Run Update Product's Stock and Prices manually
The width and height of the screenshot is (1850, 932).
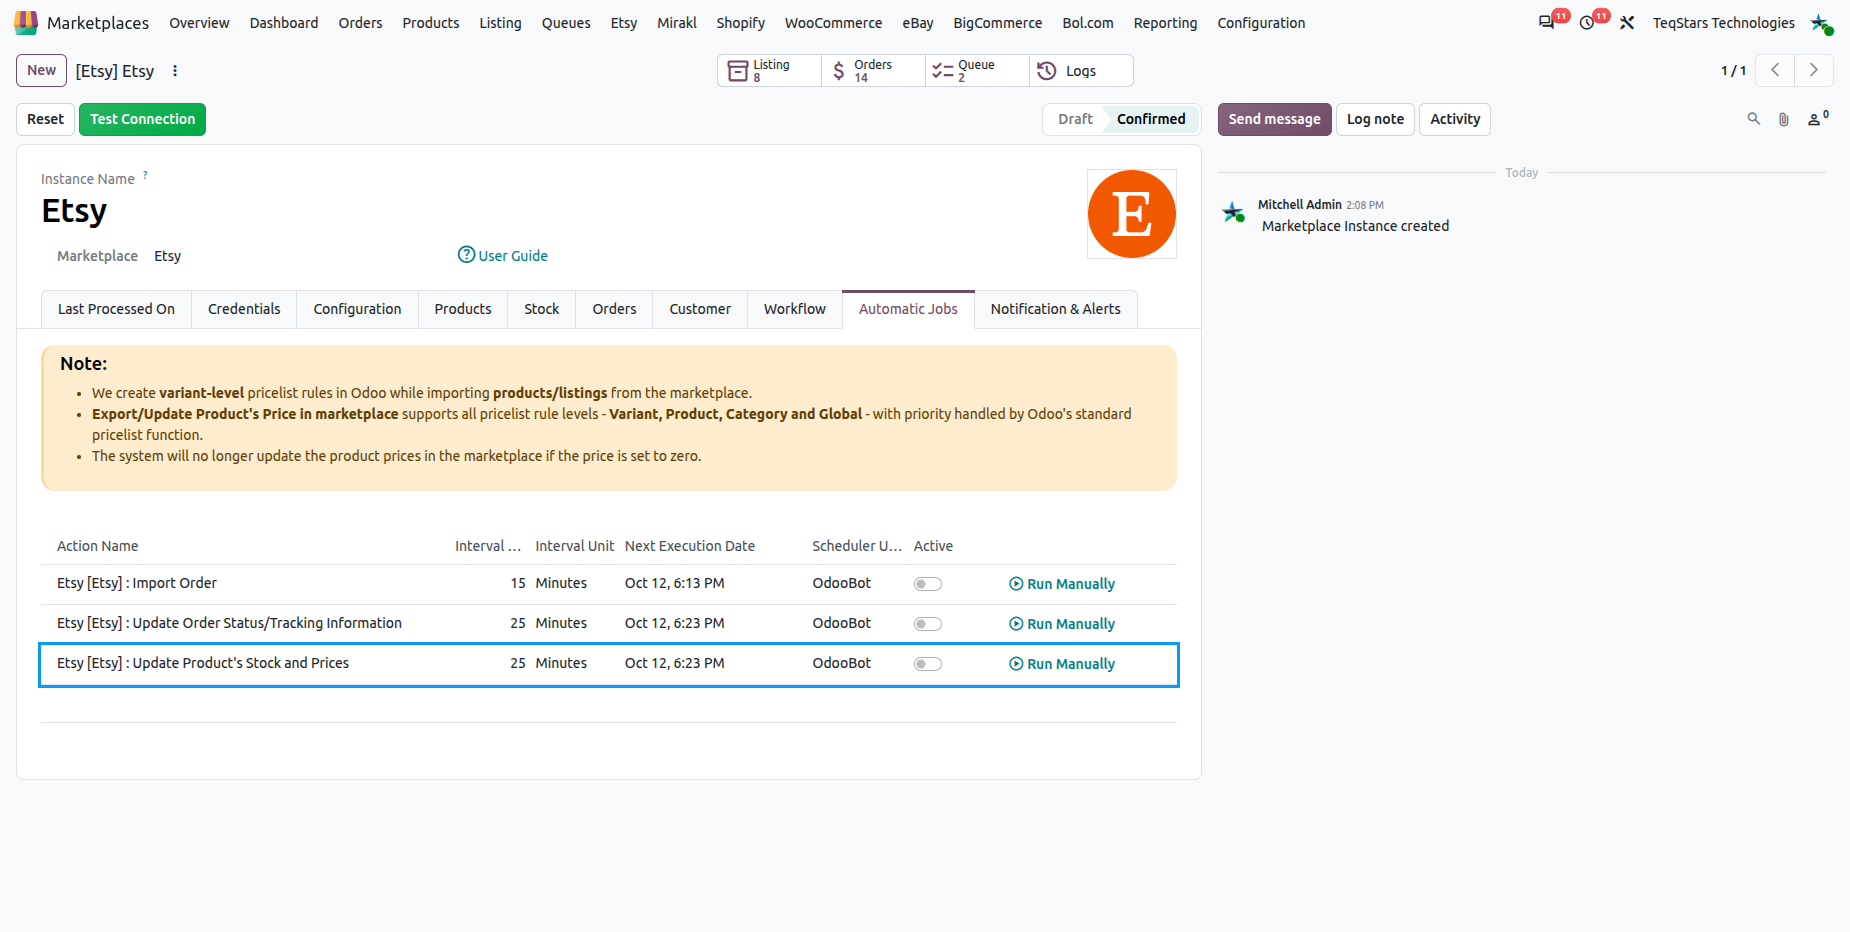click(x=1062, y=664)
